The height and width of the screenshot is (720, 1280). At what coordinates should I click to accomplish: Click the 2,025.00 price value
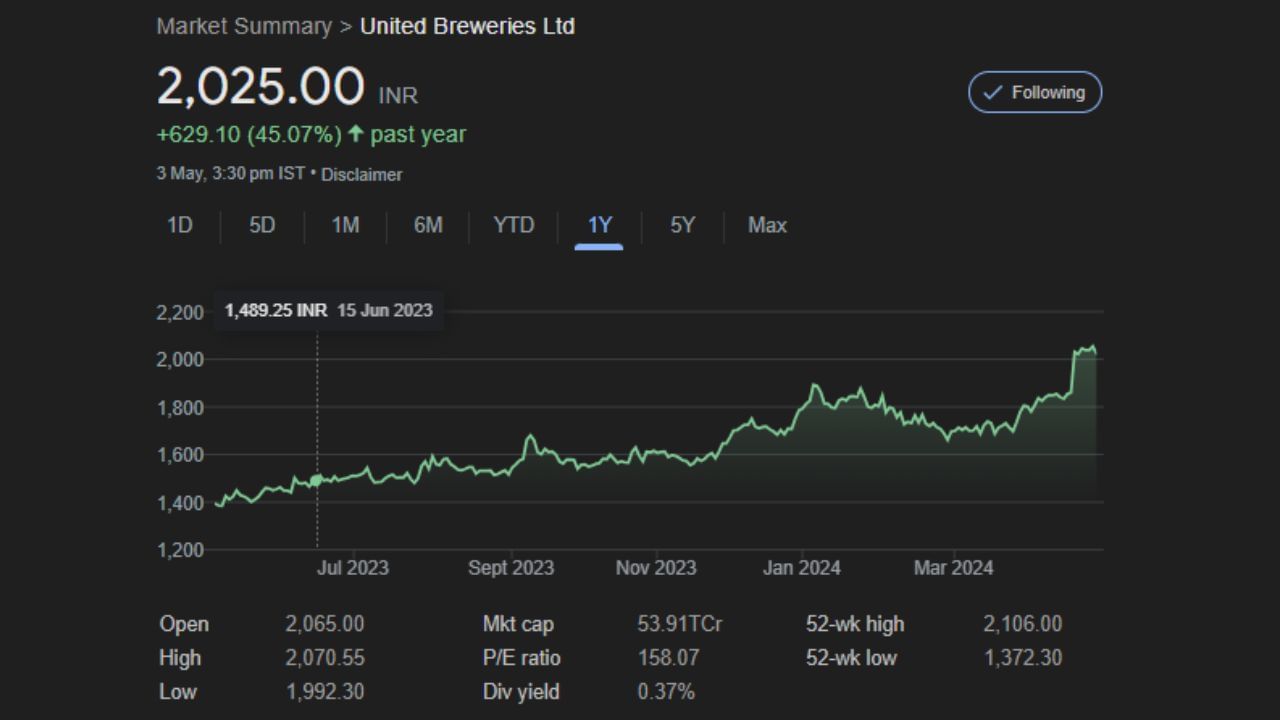click(260, 86)
